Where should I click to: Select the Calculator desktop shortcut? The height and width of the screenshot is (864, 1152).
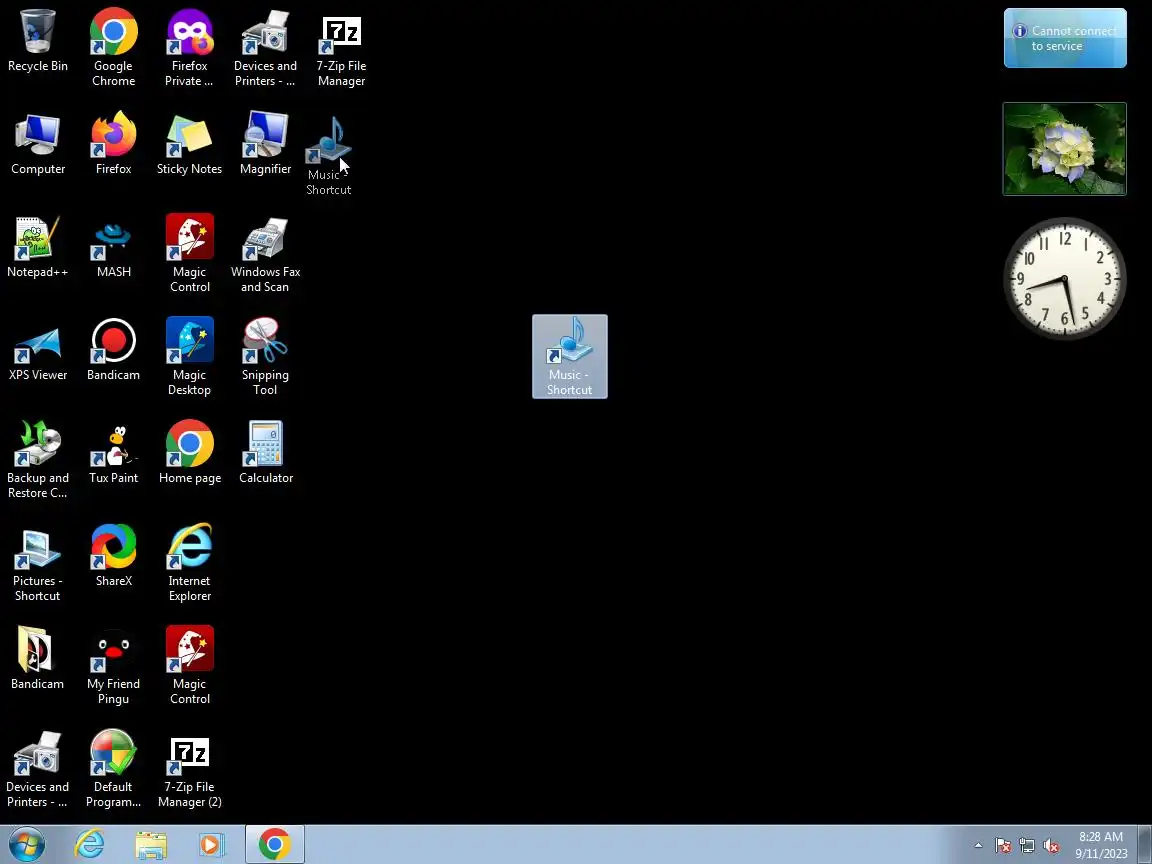click(x=265, y=453)
